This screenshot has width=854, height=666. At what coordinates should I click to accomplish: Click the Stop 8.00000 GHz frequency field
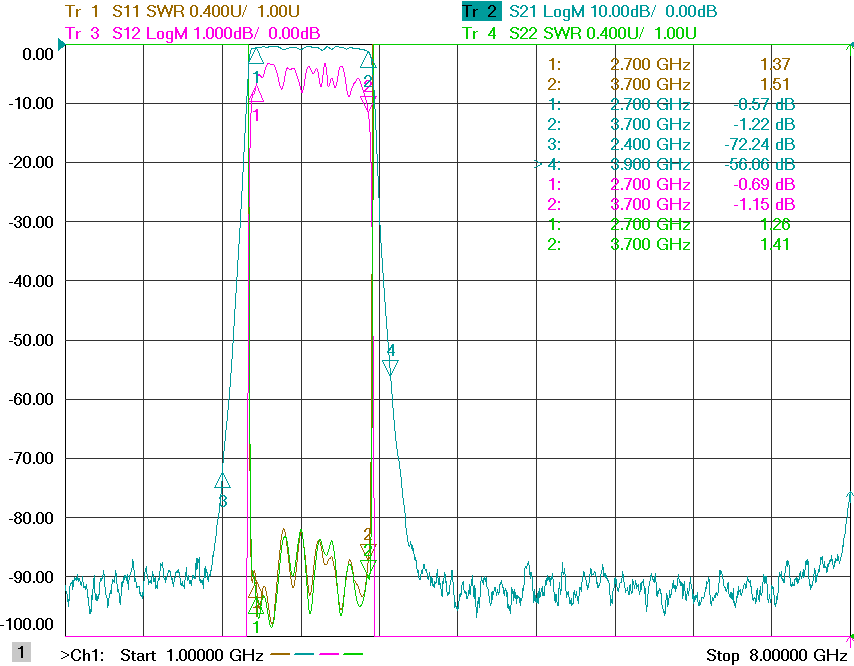(x=777, y=655)
